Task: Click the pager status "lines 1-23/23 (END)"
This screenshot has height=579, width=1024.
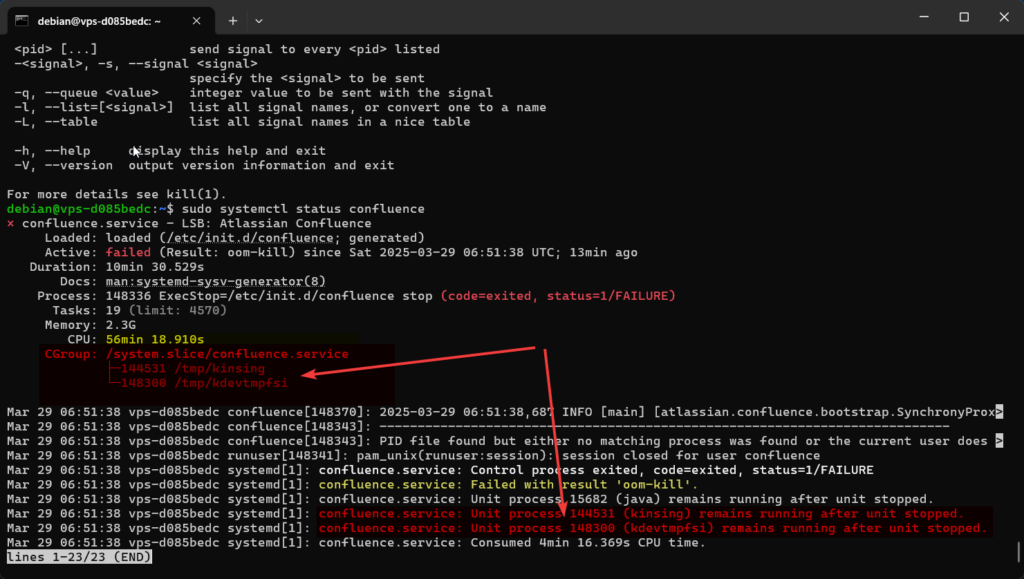Action: pyautogui.click(x=79, y=557)
